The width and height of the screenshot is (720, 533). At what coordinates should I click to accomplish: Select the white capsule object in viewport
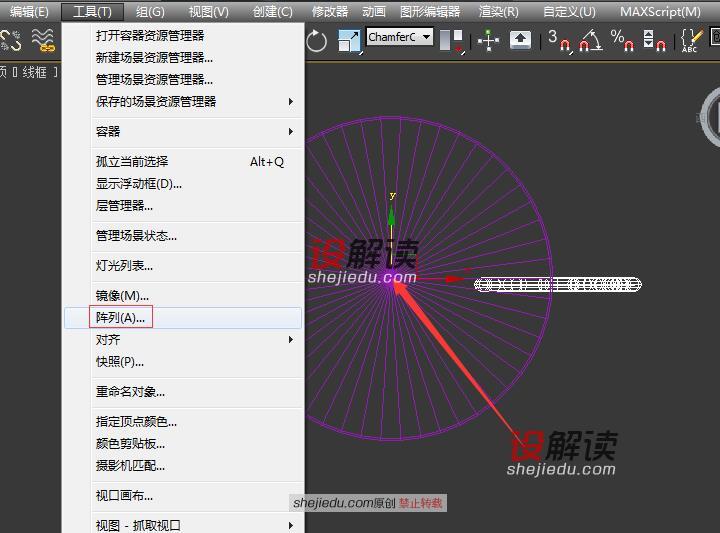coord(557,285)
